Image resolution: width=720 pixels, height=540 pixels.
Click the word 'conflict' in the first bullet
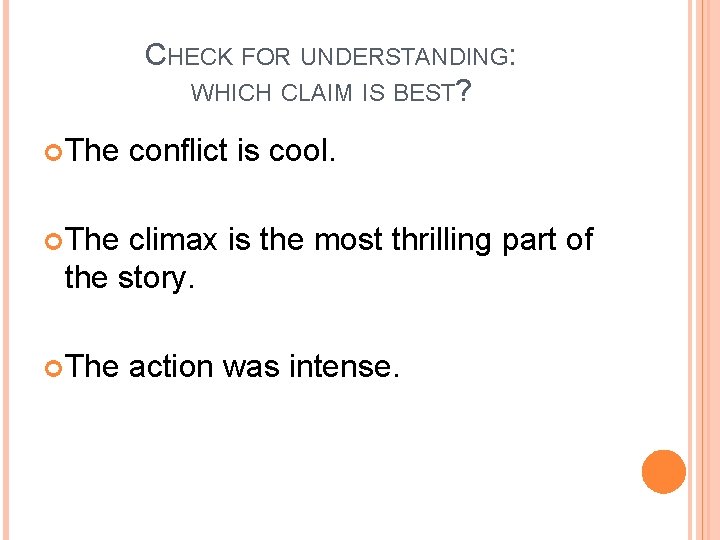coord(178,150)
